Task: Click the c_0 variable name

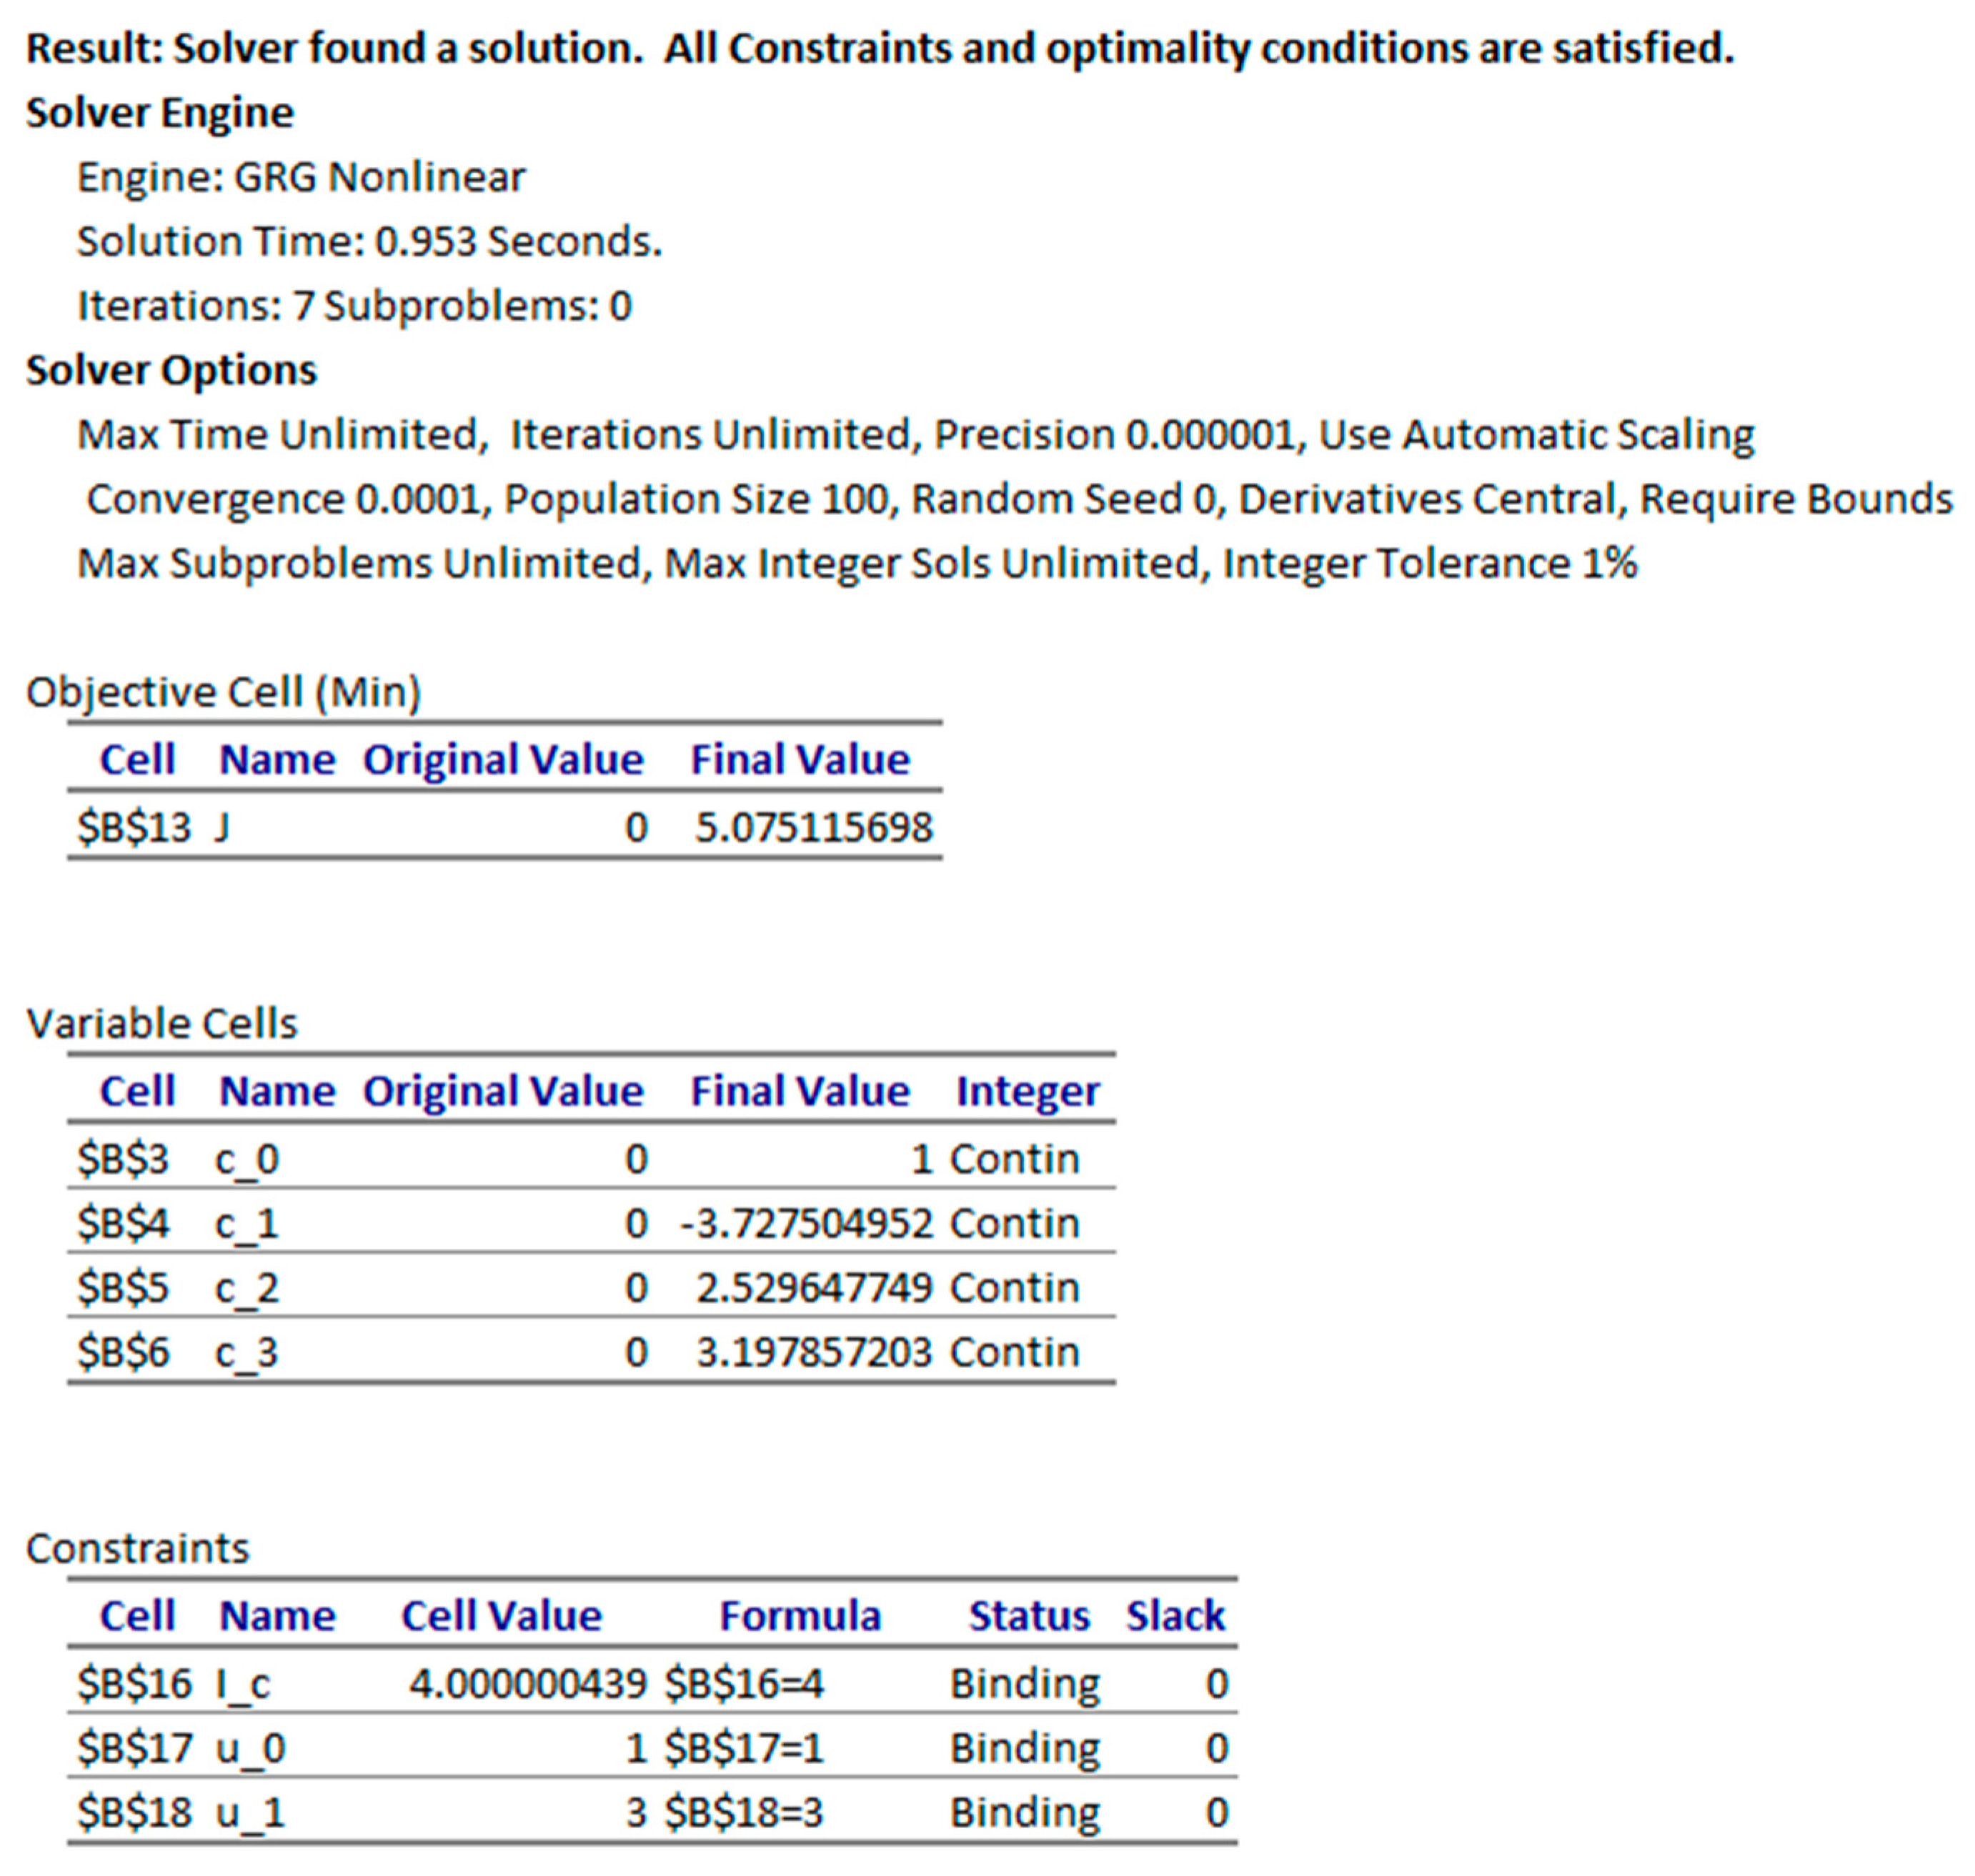Action: [x=247, y=1159]
